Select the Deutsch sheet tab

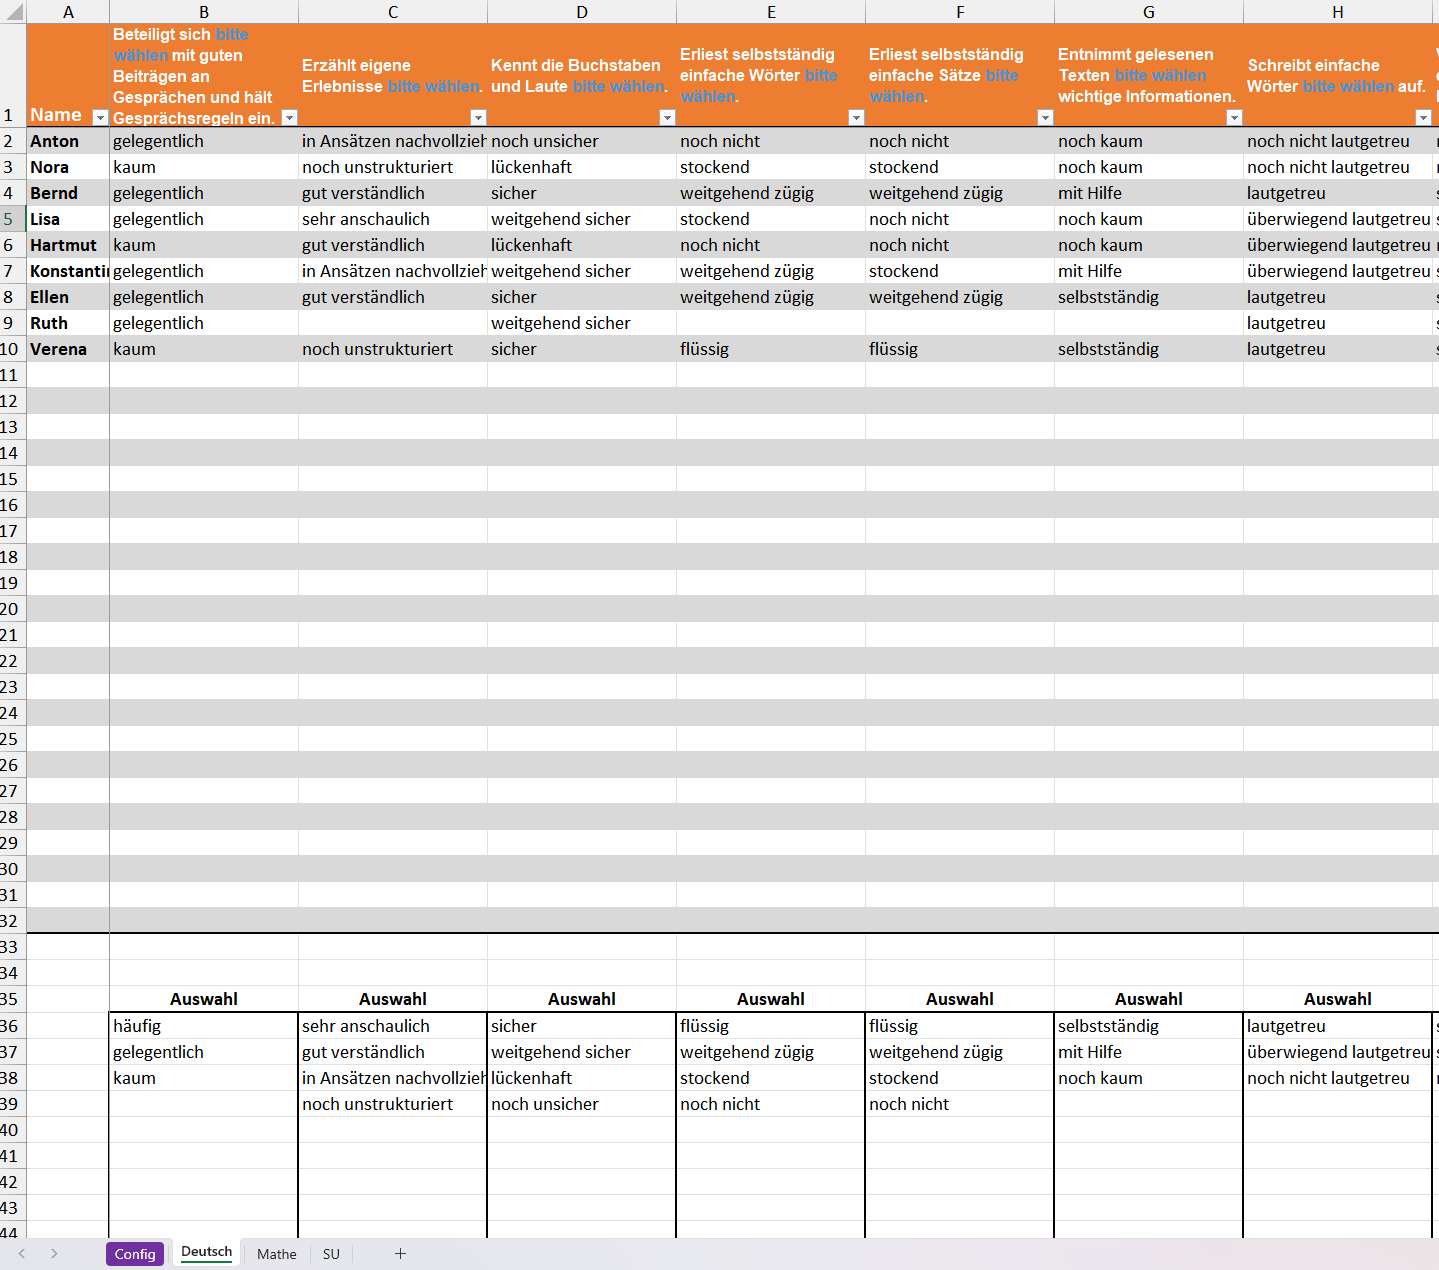(x=207, y=1253)
